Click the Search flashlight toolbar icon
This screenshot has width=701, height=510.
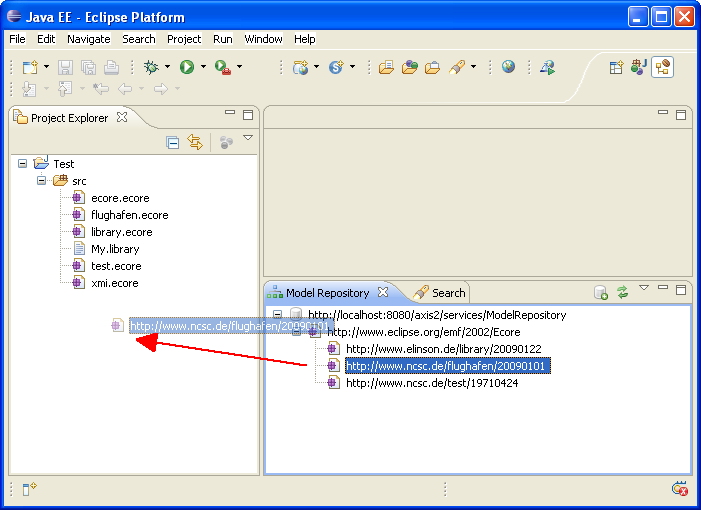click(457, 67)
